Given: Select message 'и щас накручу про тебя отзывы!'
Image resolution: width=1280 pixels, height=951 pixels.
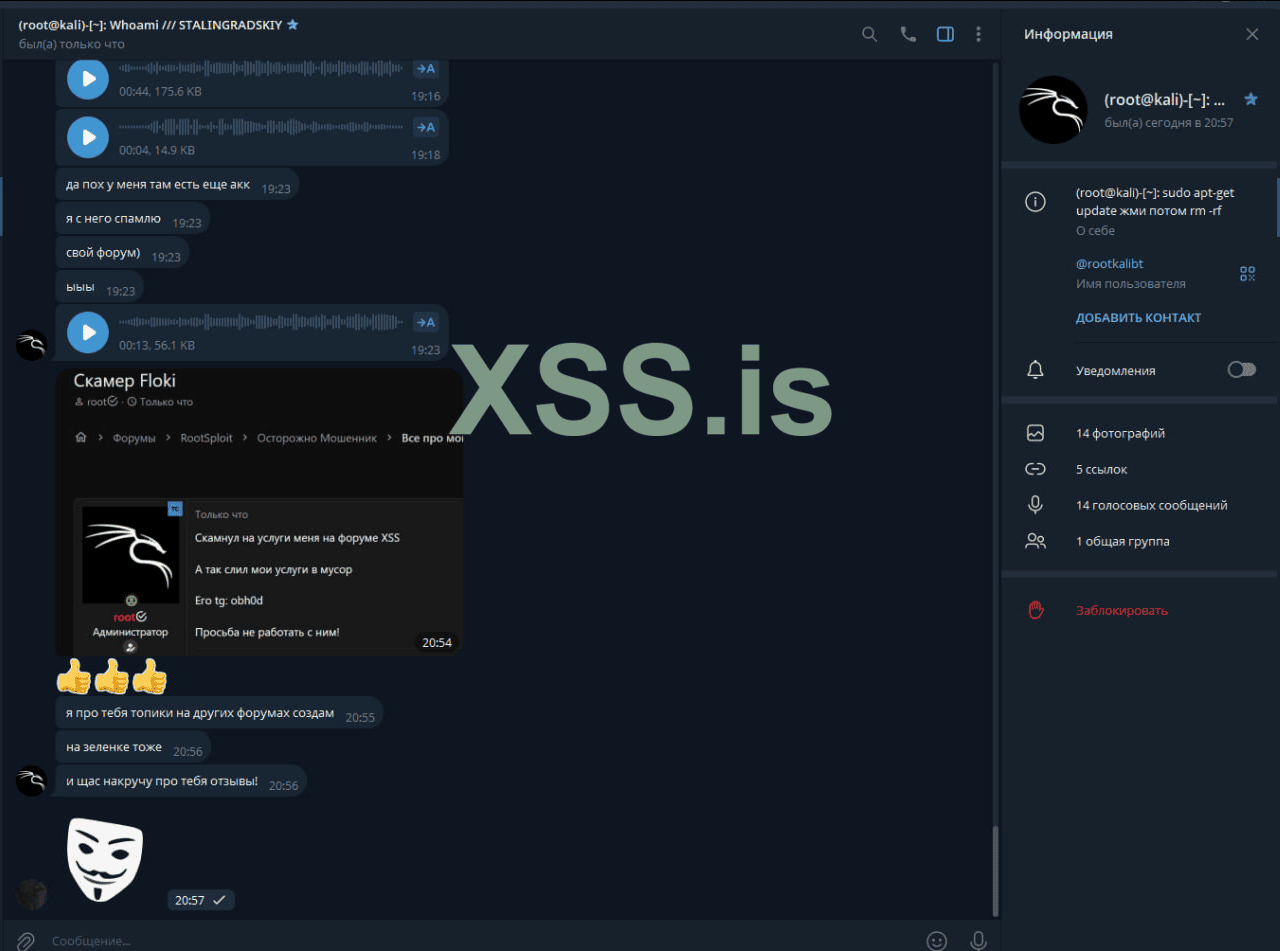Looking at the screenshot, I should point(181,782).
